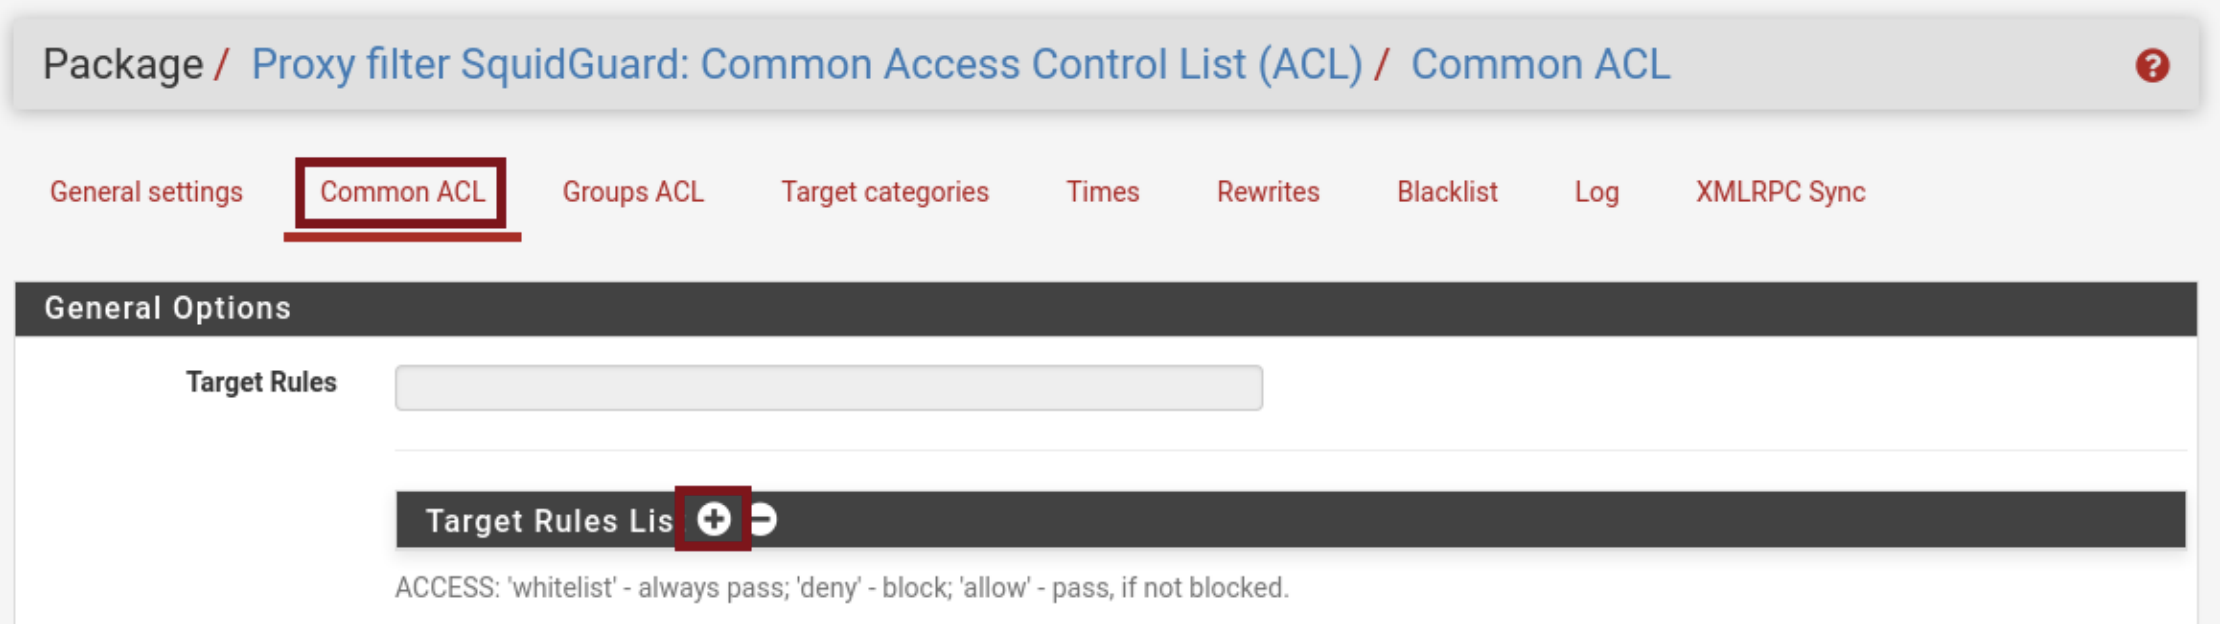This screenshot has width=2220, height=624.
Task: Open the help question mark icon
Action: pyautogui.click(x=2152, y=66)
